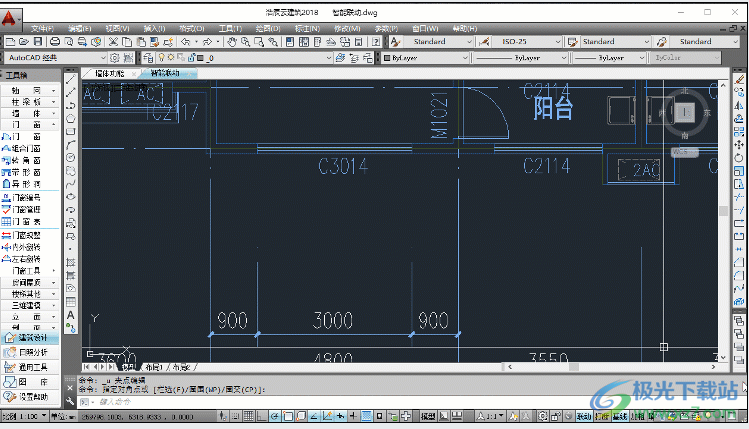Screen dimensions: 749x429
Task: Toggle polar tracking in status bar
Action: [275, 416]
